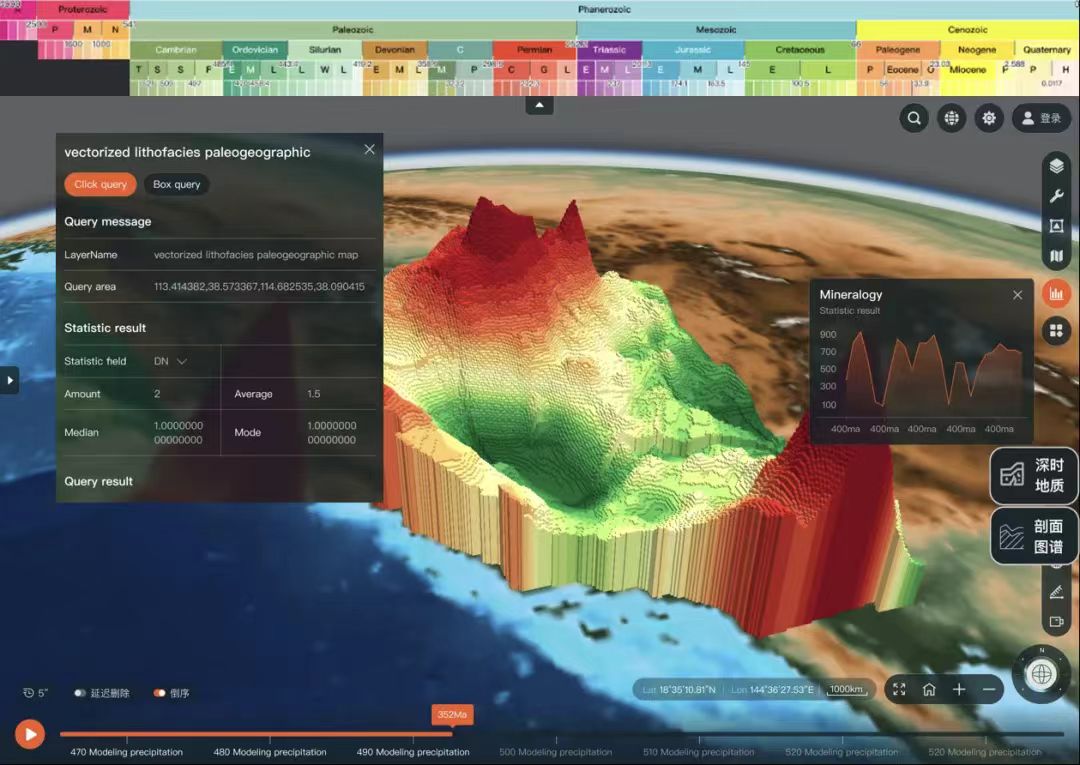This screenshot has width=1080, height=765.
Task: Toggle the orange bar chart statistics icon
Action: [x=1056, y=294]
